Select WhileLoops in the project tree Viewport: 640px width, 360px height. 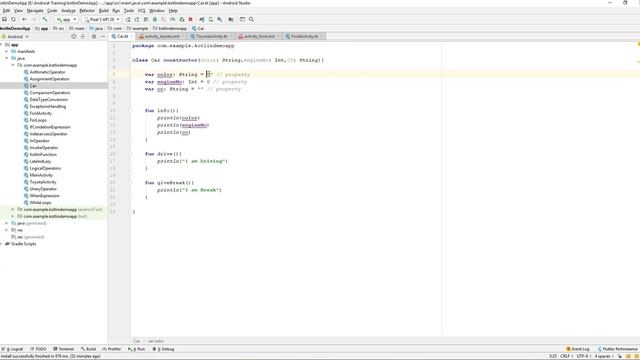pos(40,202)
